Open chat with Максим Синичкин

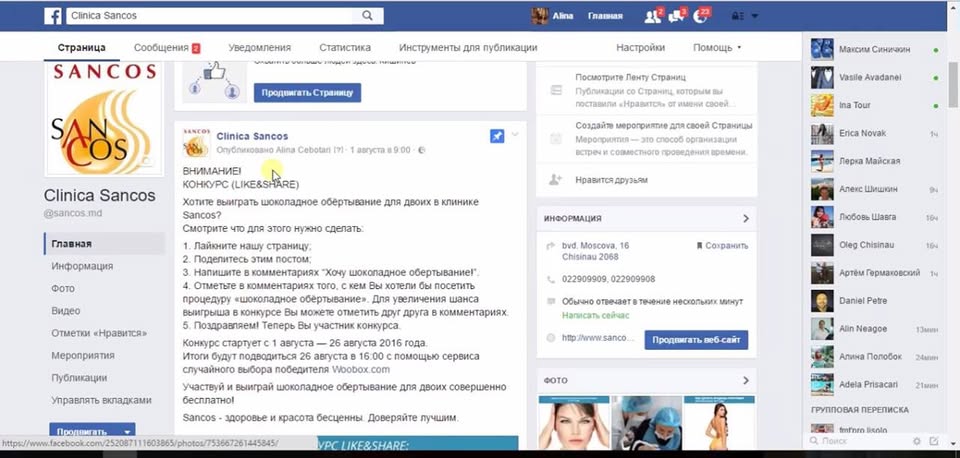click(876, 49)
